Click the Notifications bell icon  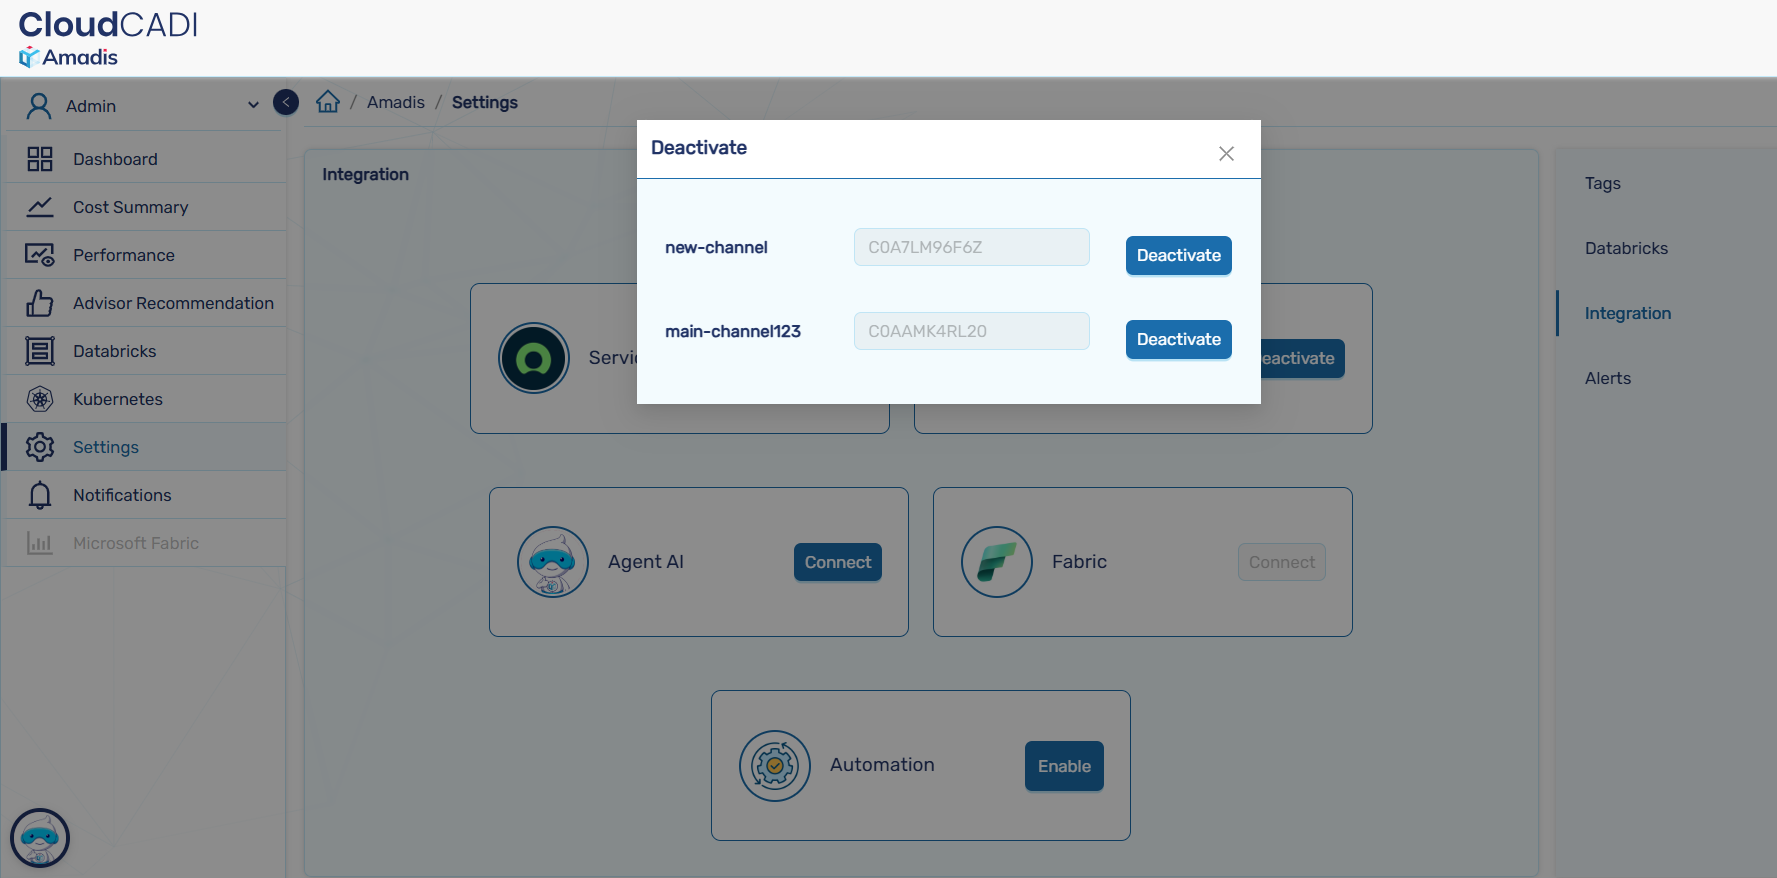click(x=40, y=495)
